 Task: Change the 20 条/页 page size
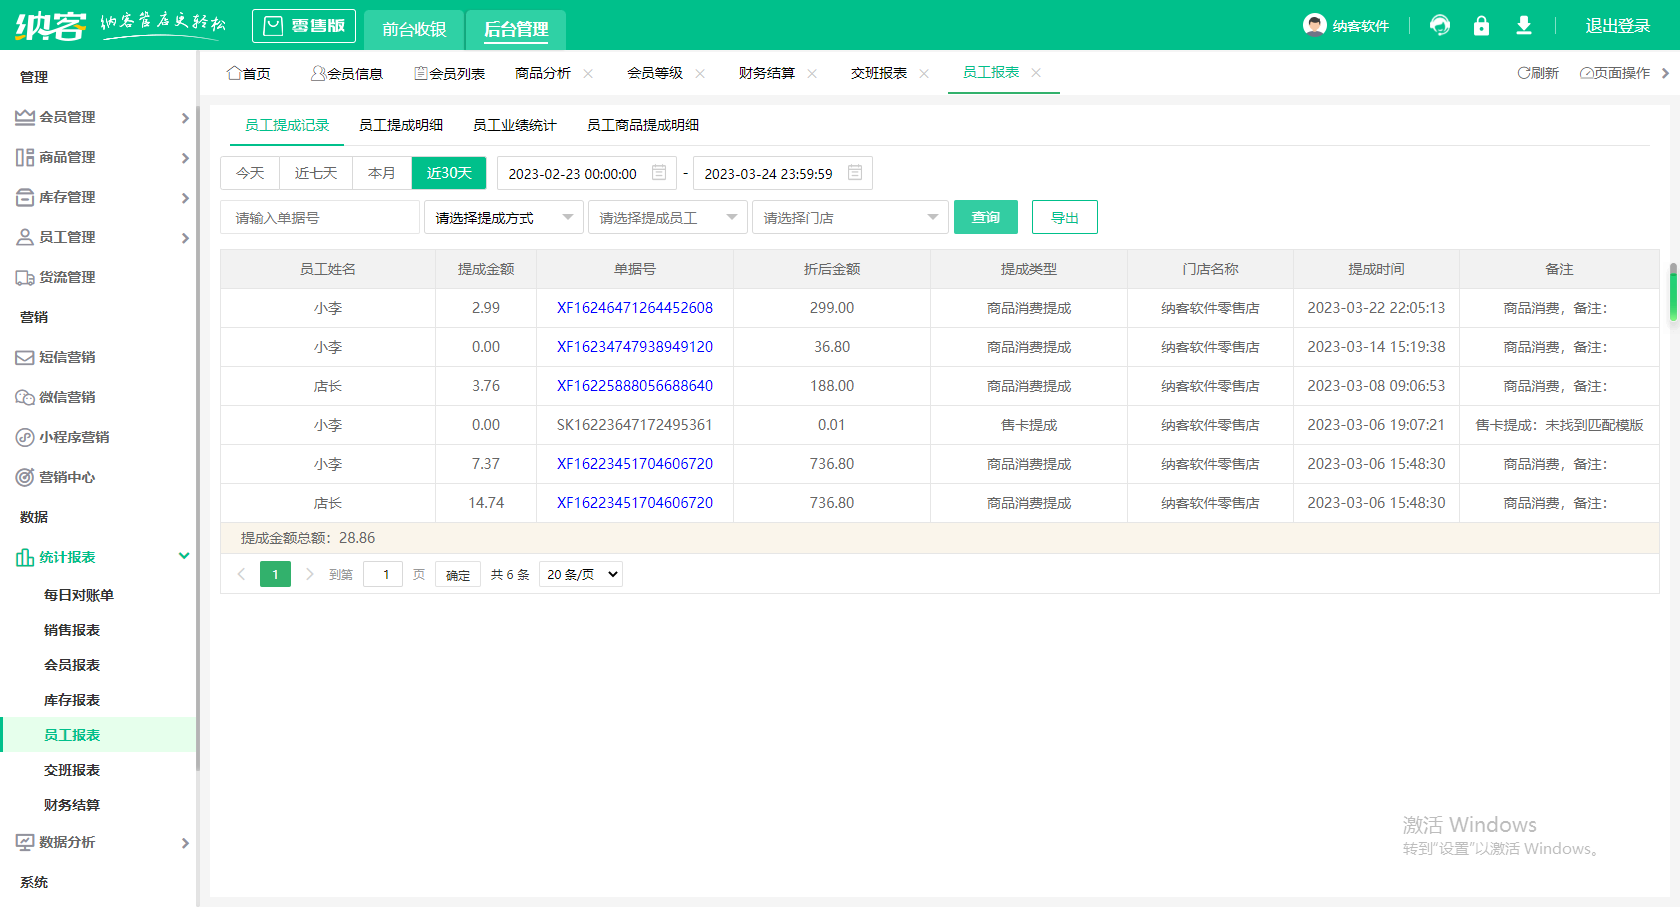click(581, 574)
